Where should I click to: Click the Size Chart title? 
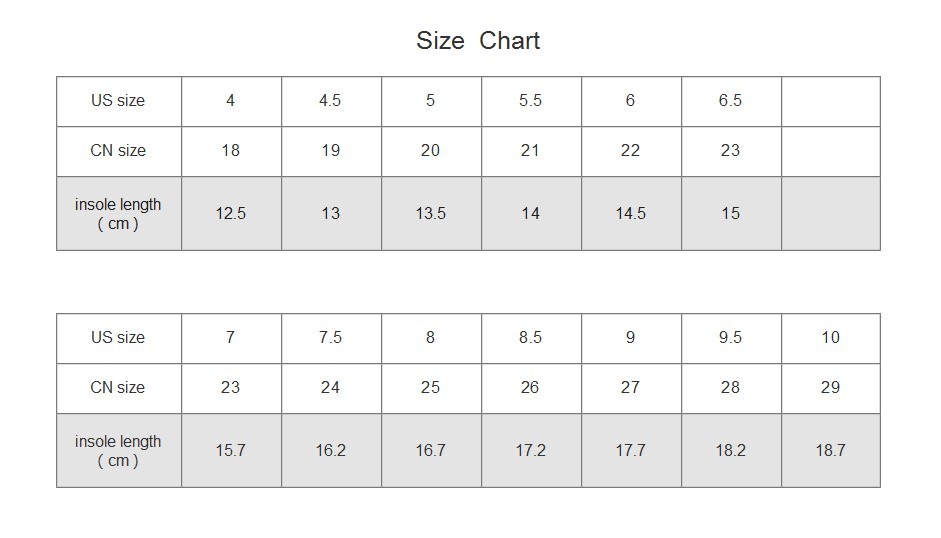tap(478, 41)
